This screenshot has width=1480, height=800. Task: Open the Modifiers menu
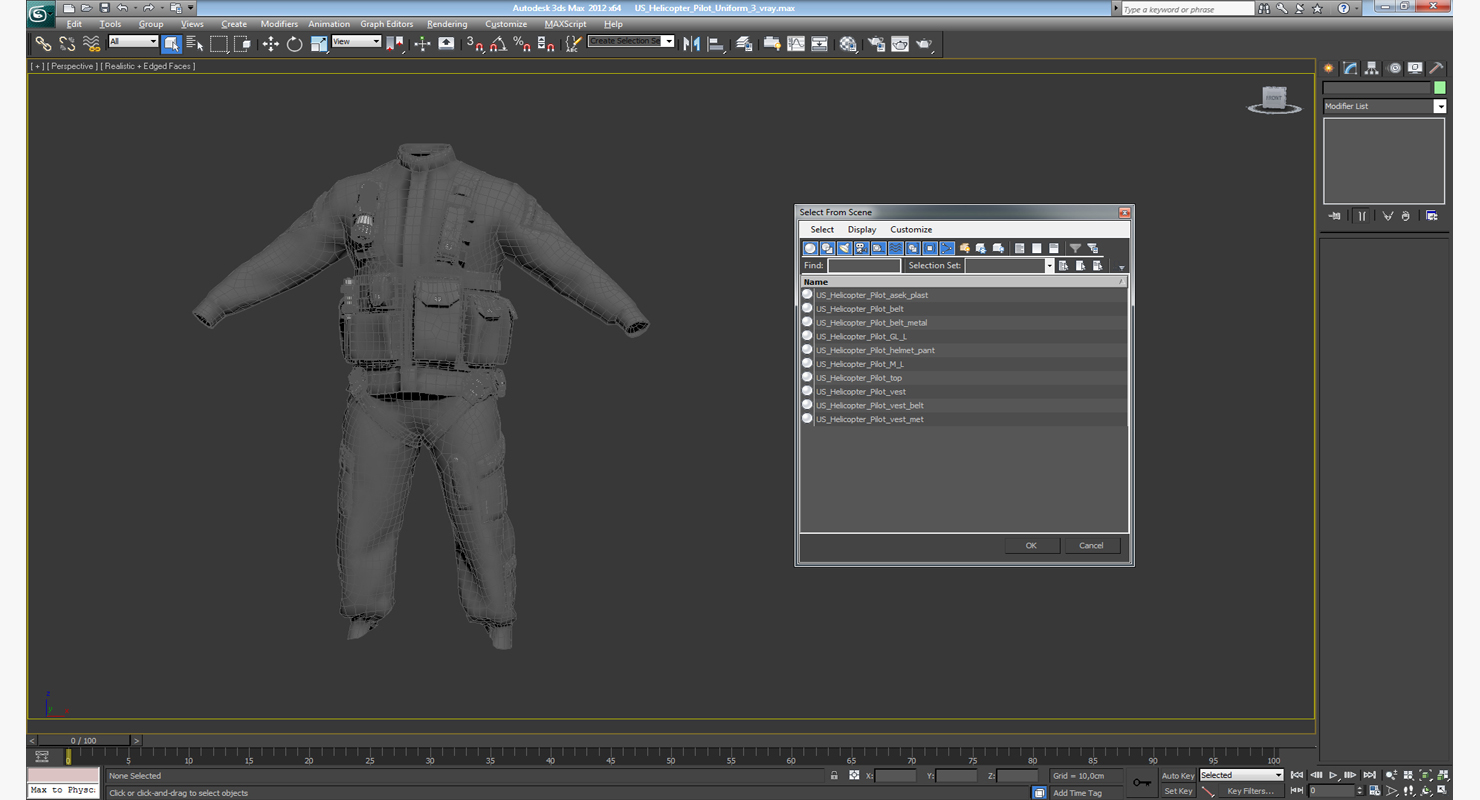click(279, 24)
